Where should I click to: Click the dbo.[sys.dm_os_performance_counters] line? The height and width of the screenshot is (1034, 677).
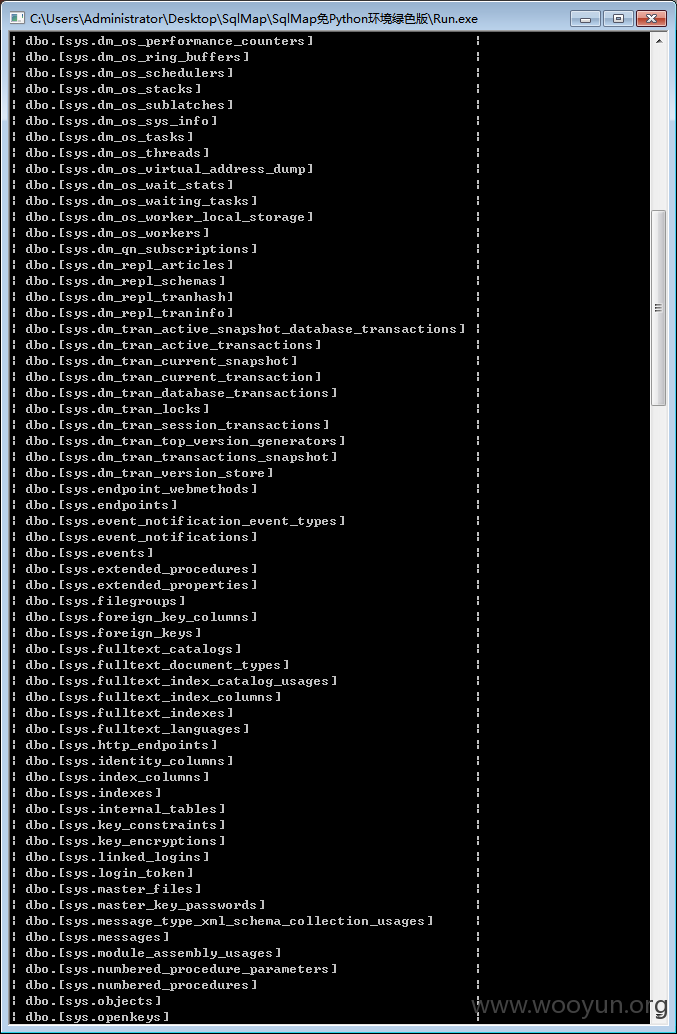click(169, 41)
